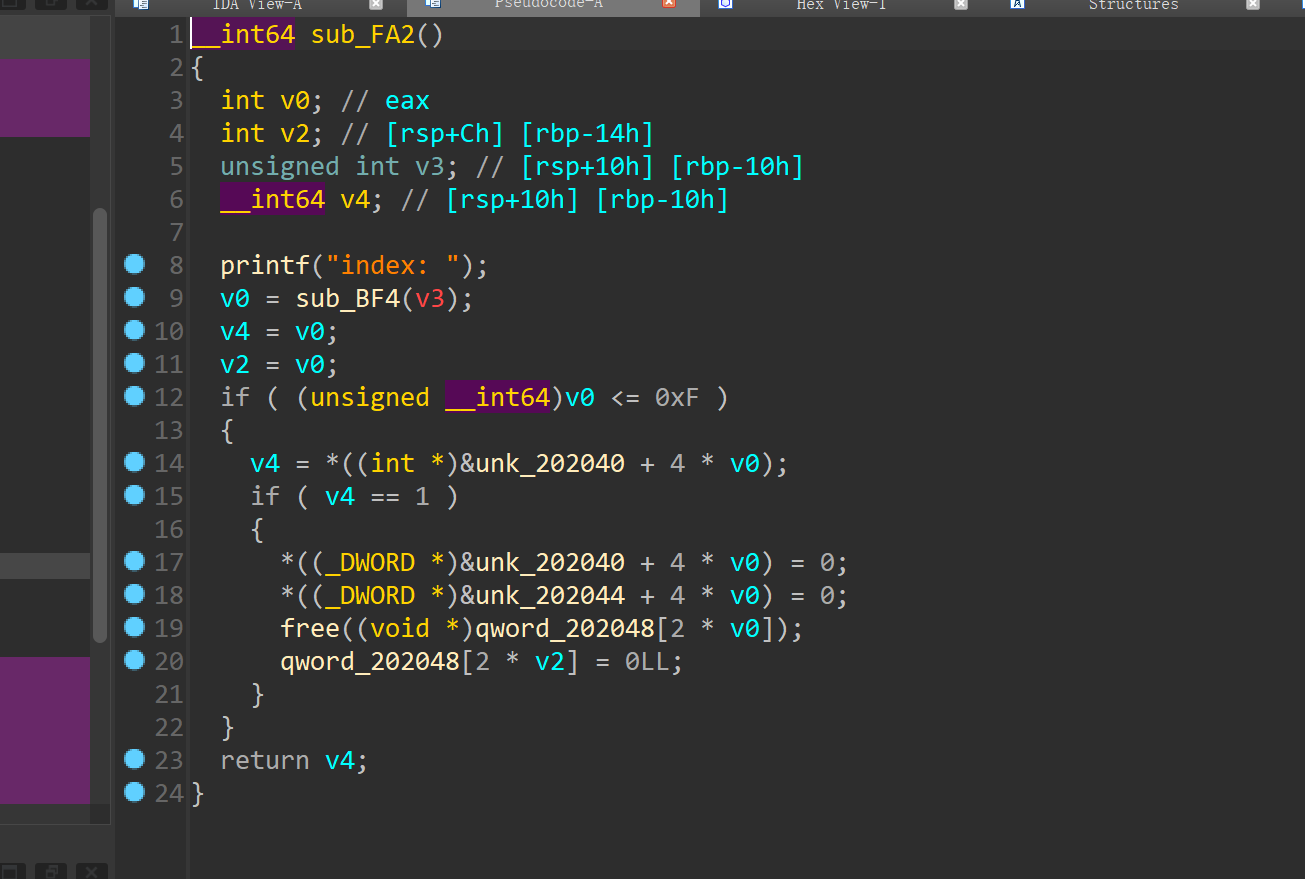Toggle breakpoint dot on line 14

[134, 462]
